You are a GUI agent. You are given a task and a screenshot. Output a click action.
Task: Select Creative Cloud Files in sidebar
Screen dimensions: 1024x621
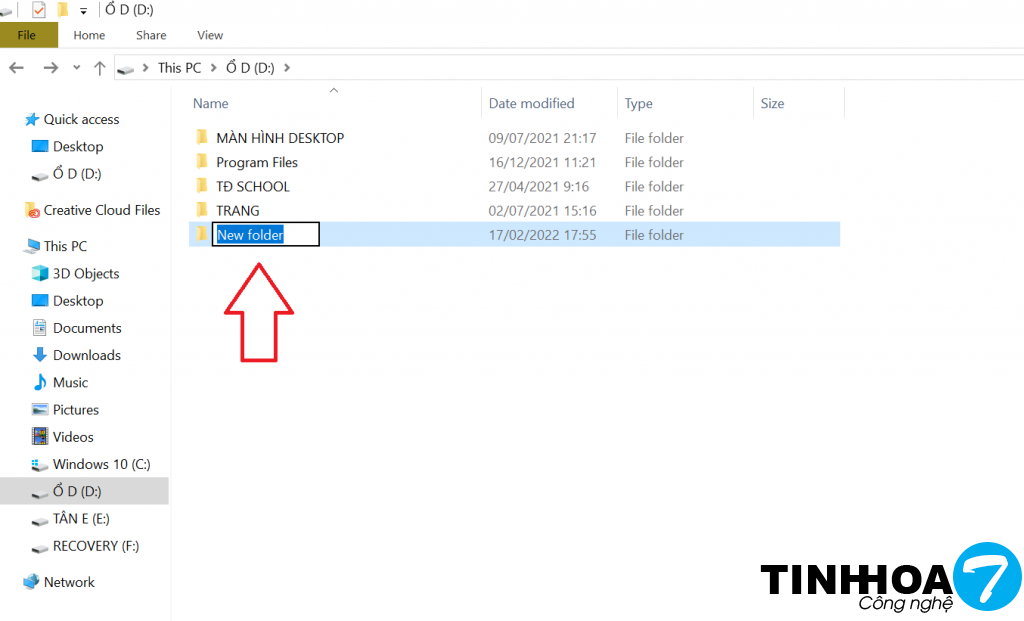(x=101, y=210)
